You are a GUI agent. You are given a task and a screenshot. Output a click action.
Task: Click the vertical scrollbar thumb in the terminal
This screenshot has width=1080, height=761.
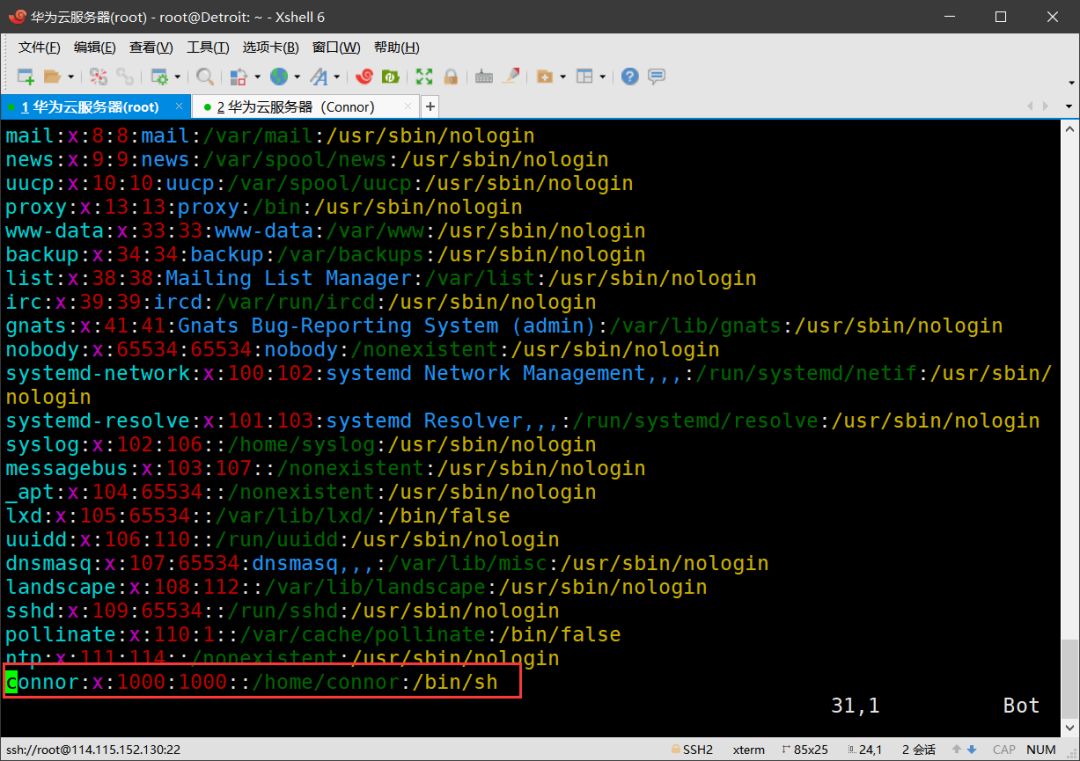[x=1069, y=678]
